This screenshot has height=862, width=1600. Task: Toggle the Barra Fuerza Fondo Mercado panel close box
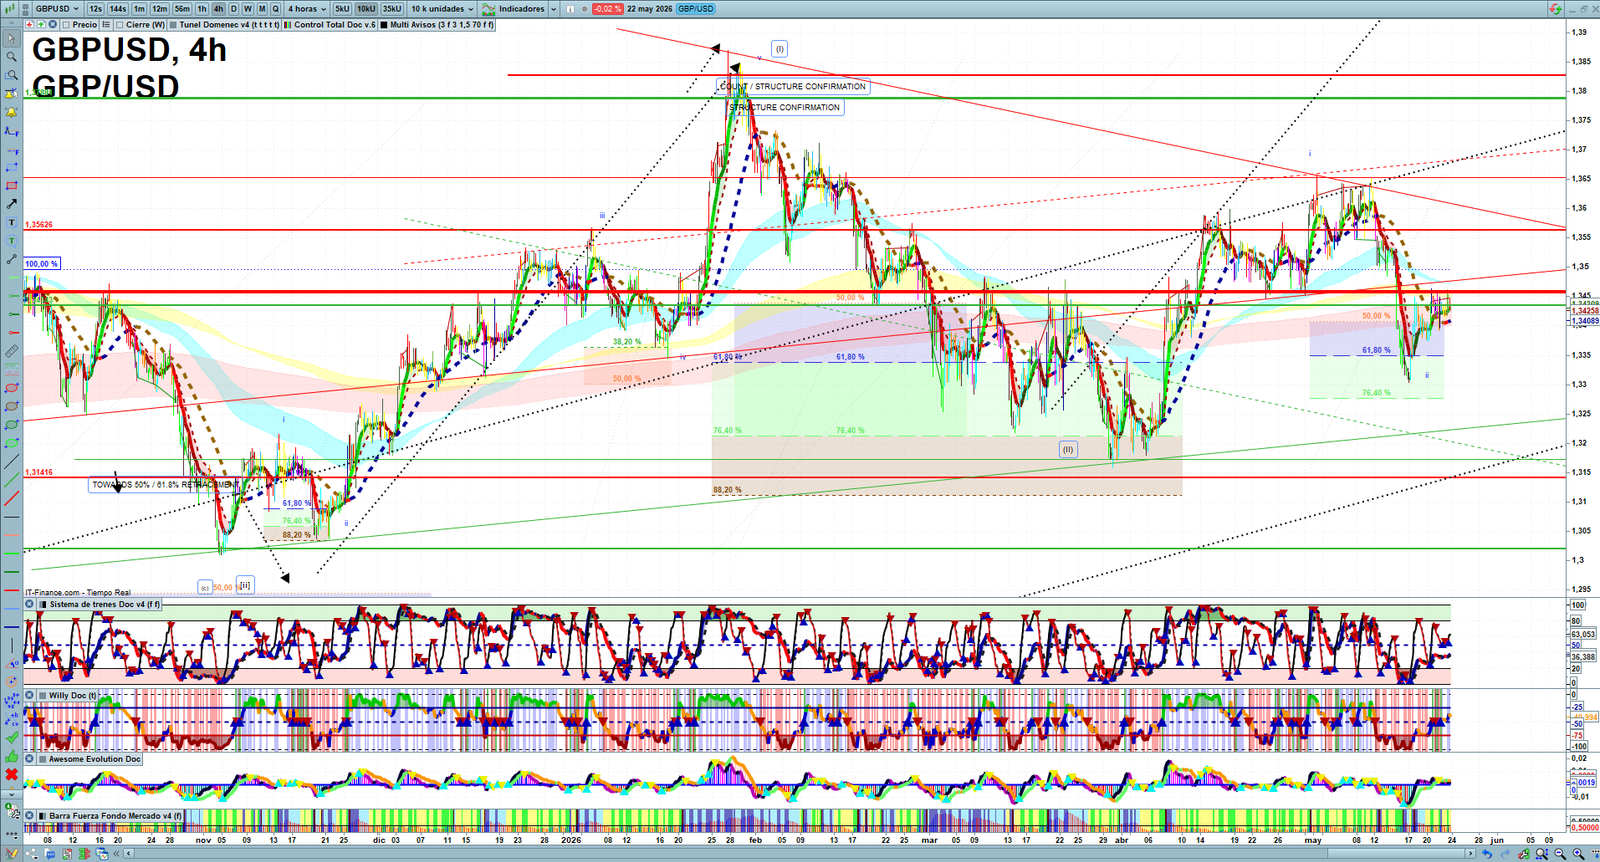click(29, 816)
